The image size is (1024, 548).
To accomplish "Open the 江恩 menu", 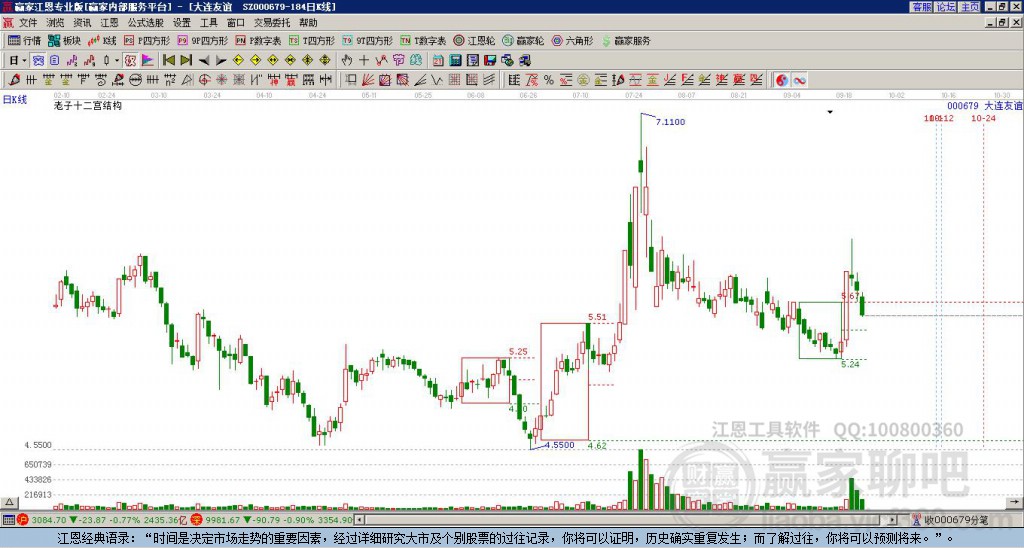I will pyautogui.click(x=109, y=23).
